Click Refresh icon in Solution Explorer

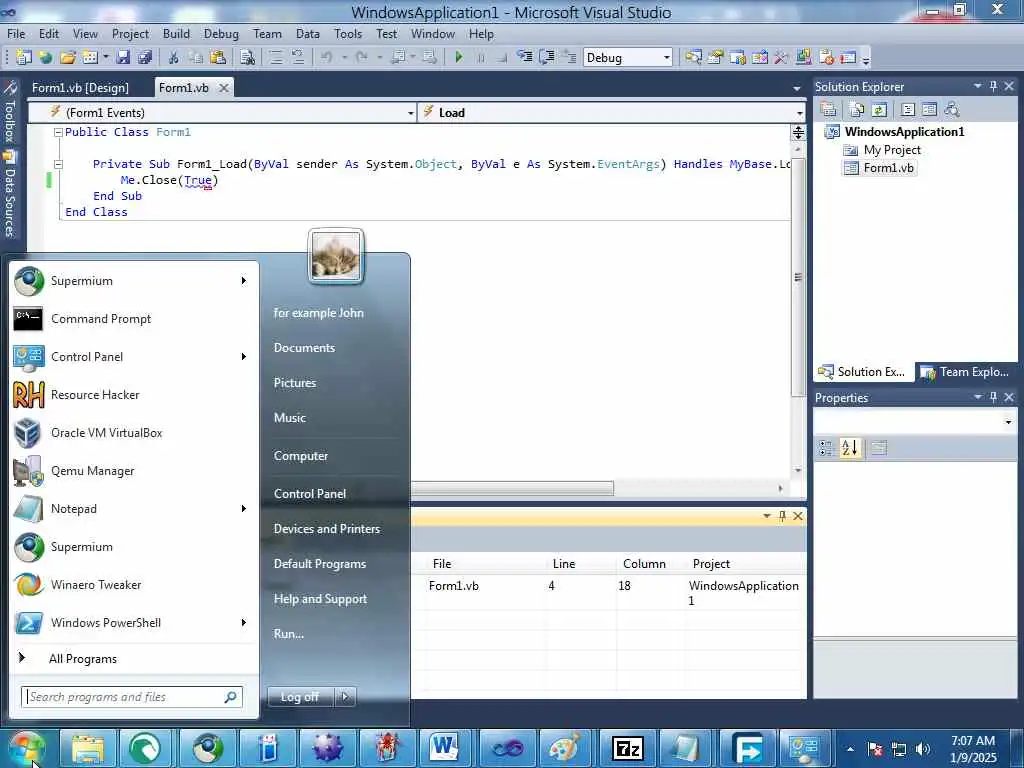click(x=879, y=109)
